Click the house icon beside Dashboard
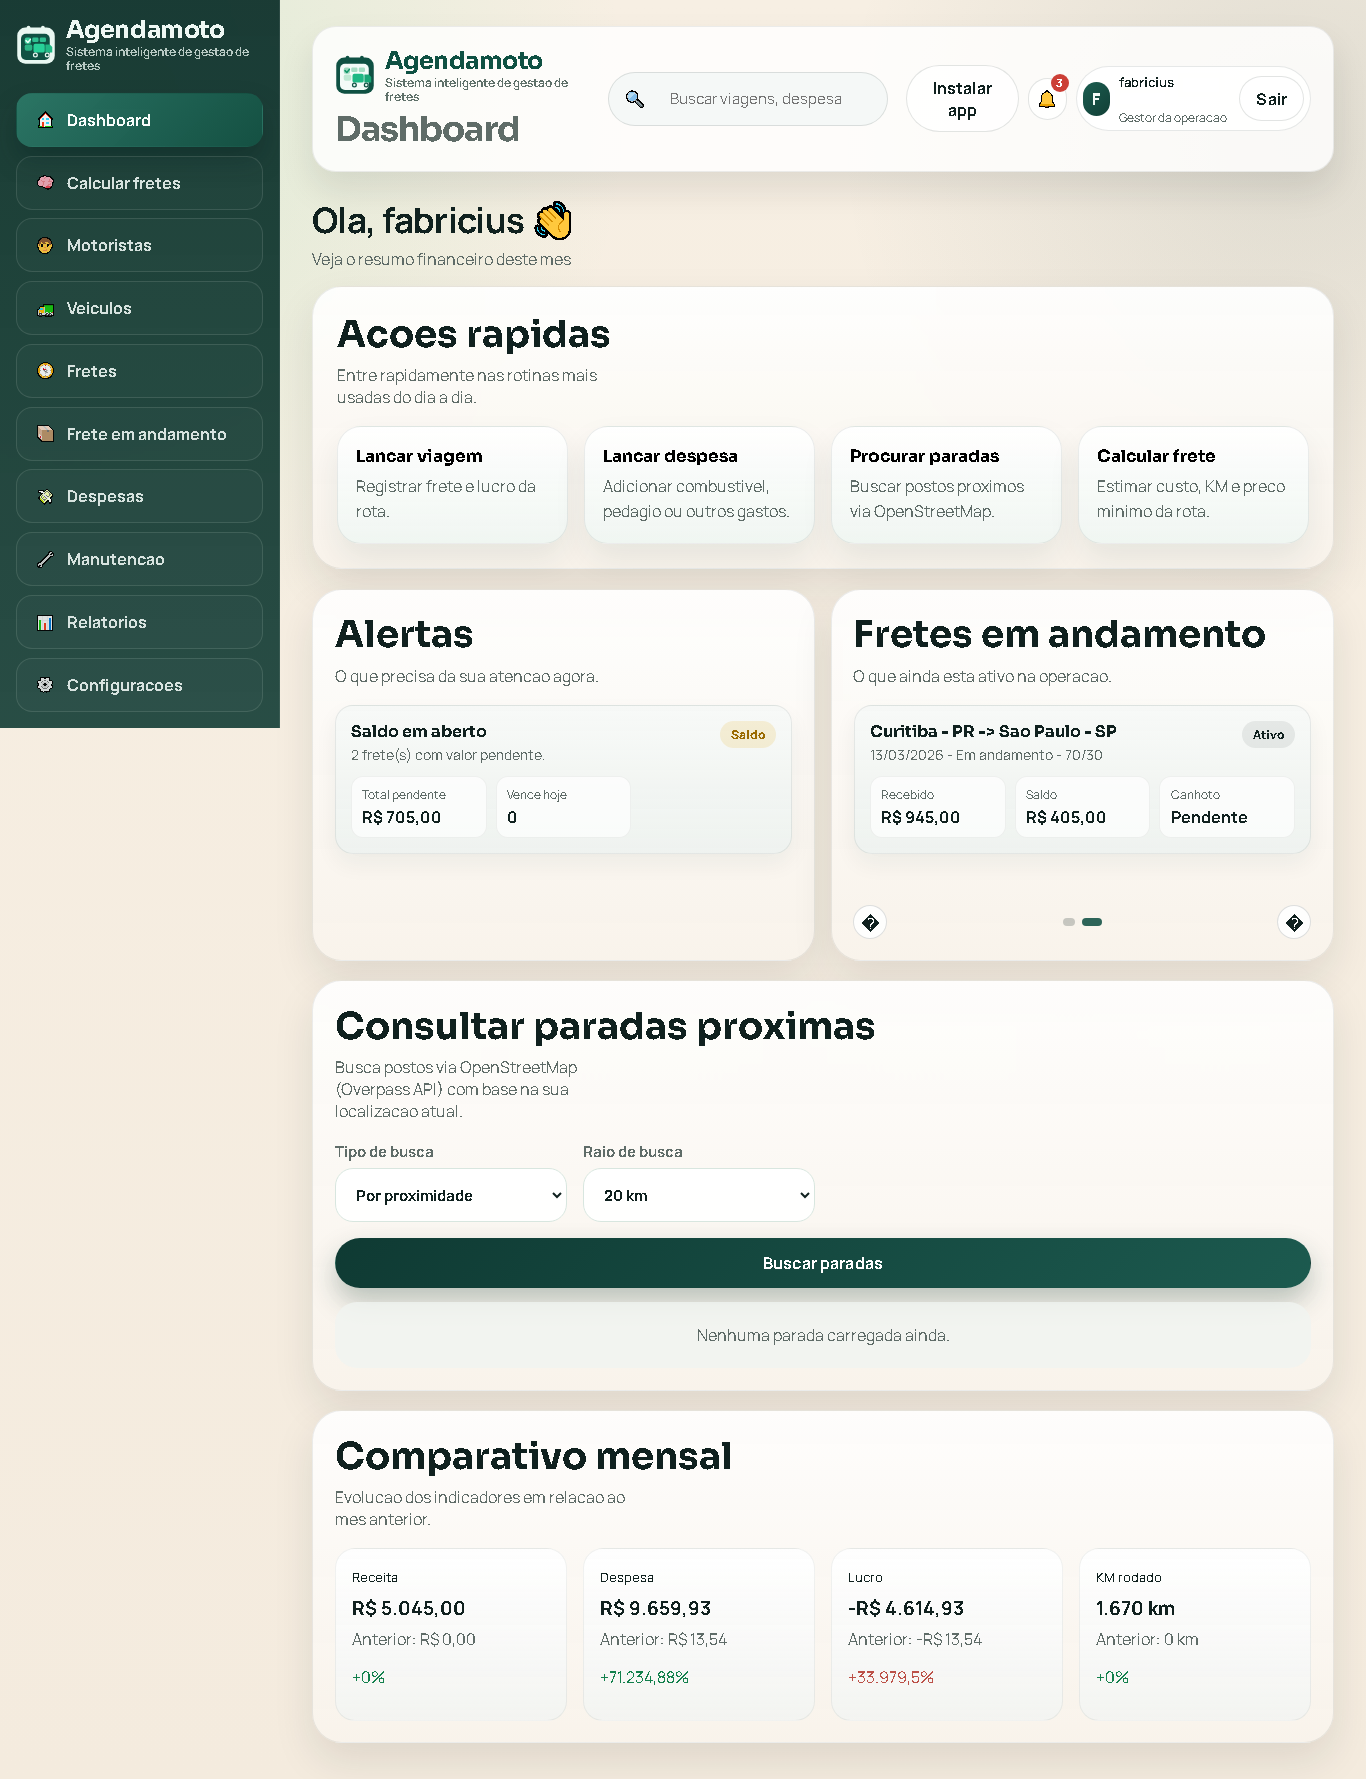Image resolution: width=1366 pixels, height=1779 pixels. tap(45, 120)
